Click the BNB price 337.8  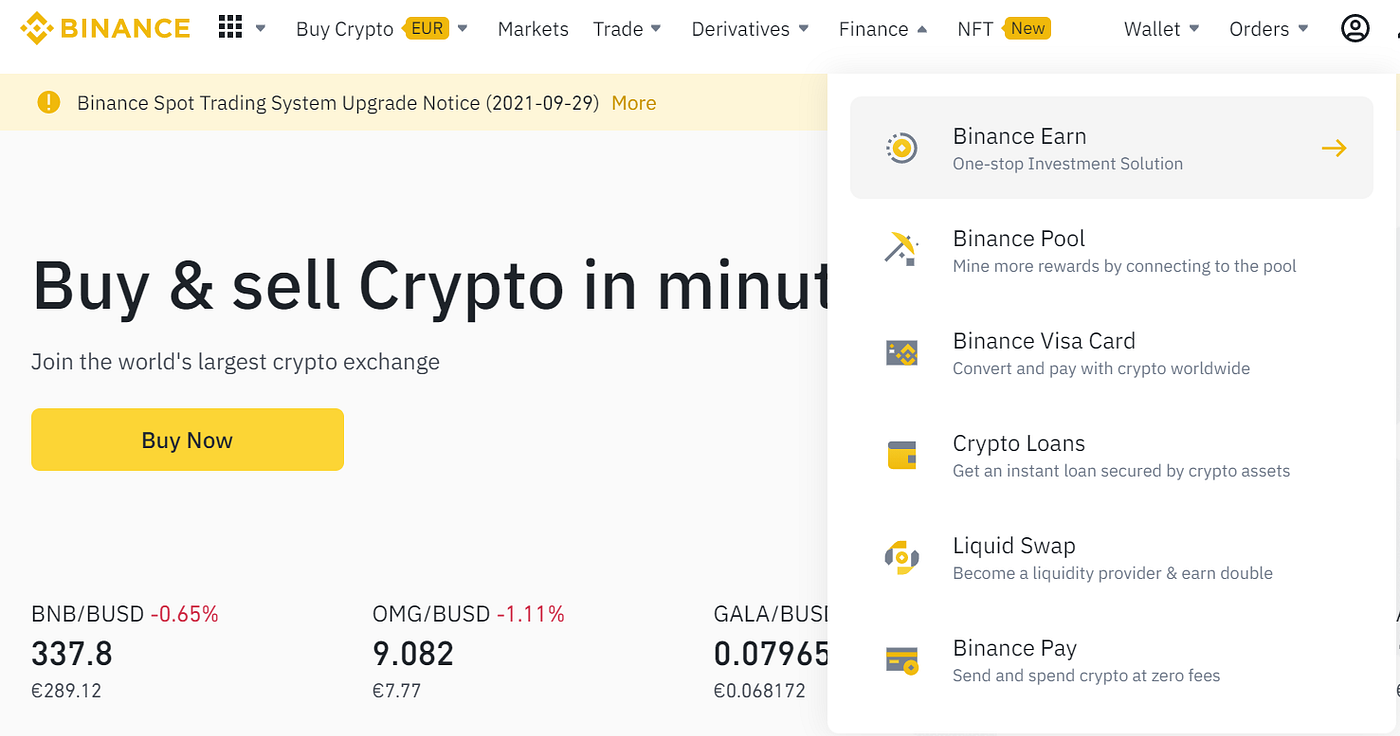pyautogui.click(x=72, y=654)
